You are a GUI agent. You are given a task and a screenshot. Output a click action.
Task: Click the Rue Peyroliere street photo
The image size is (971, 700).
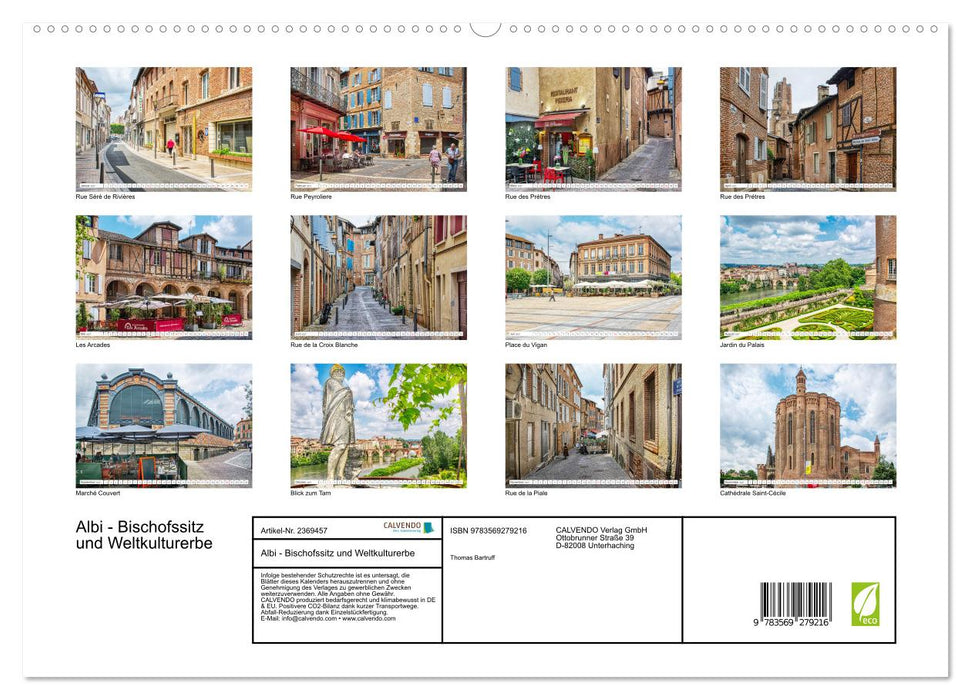[378, 129]
